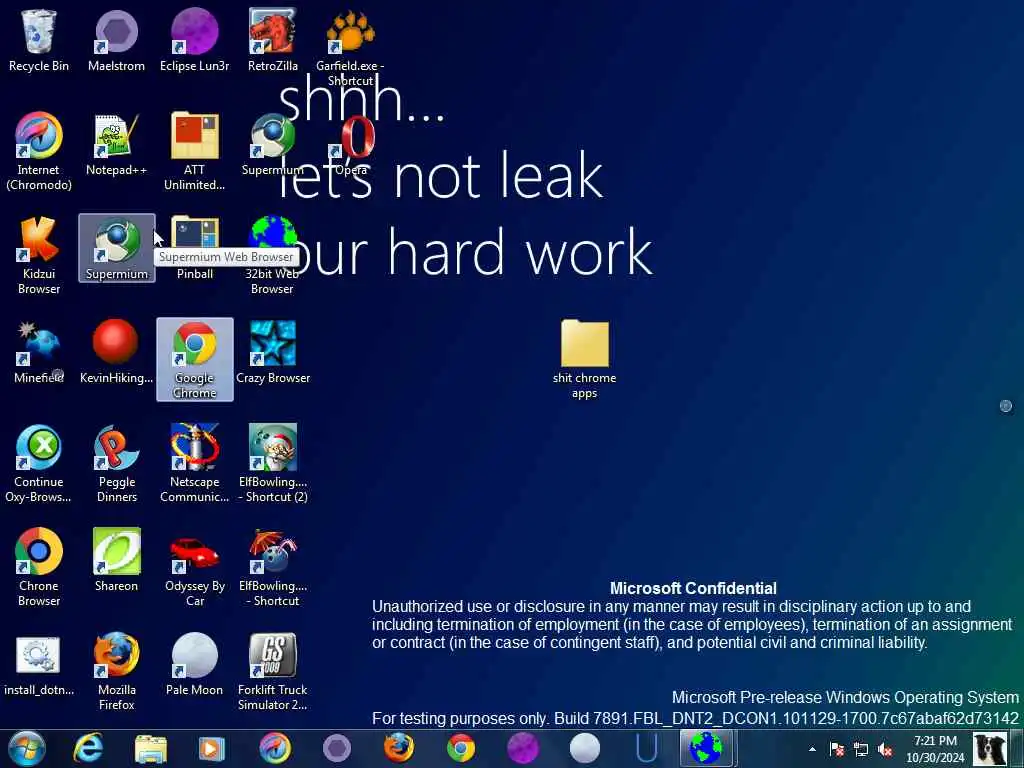Select the Opera desktop shortcut

353,145
